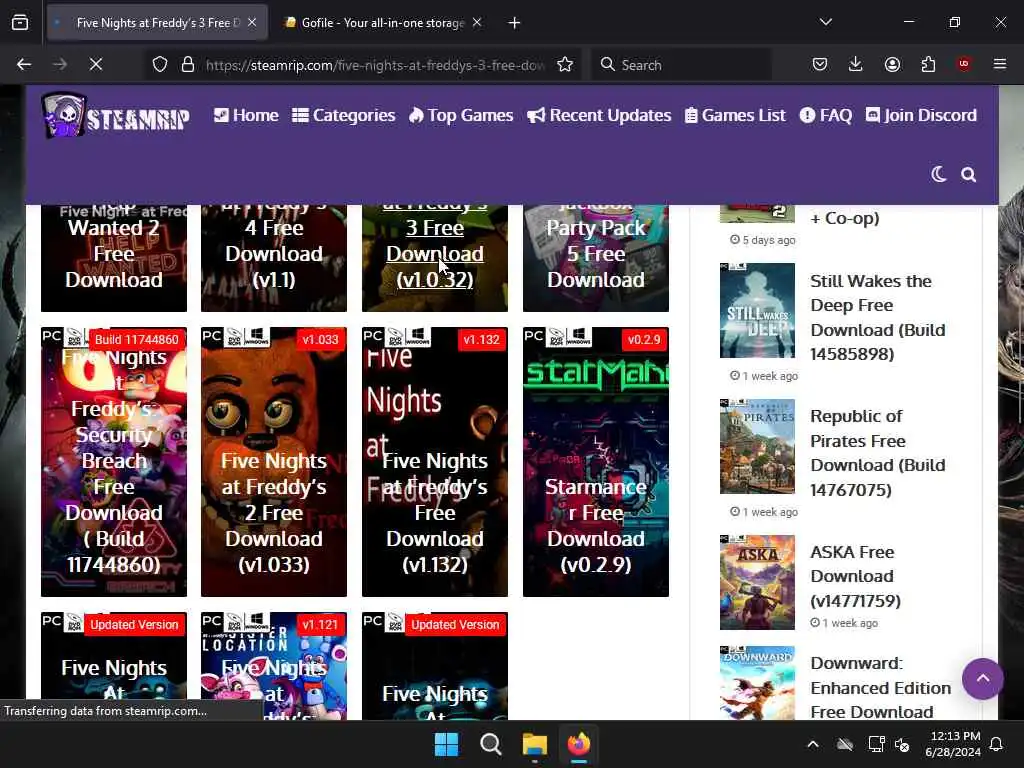Go back using the browser back arrow
The image size is (1024, 768).
(x=24, y=64)
